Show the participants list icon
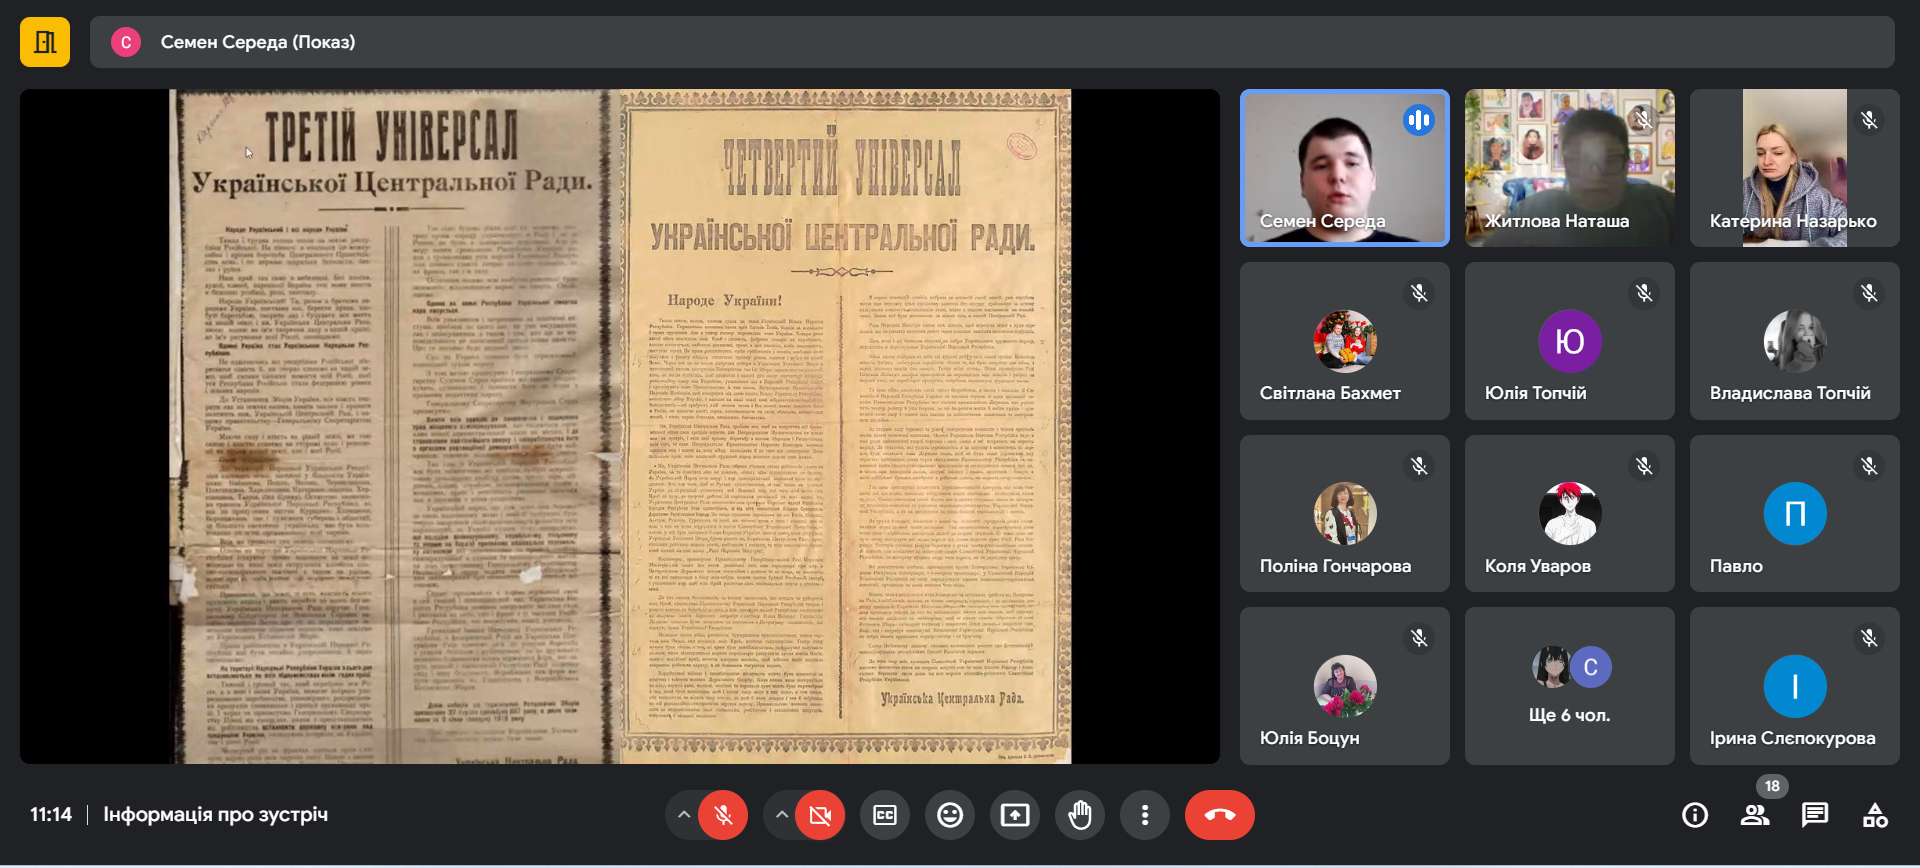The height and width of the screenshot is (868, 1920). tap(1754, 815)
